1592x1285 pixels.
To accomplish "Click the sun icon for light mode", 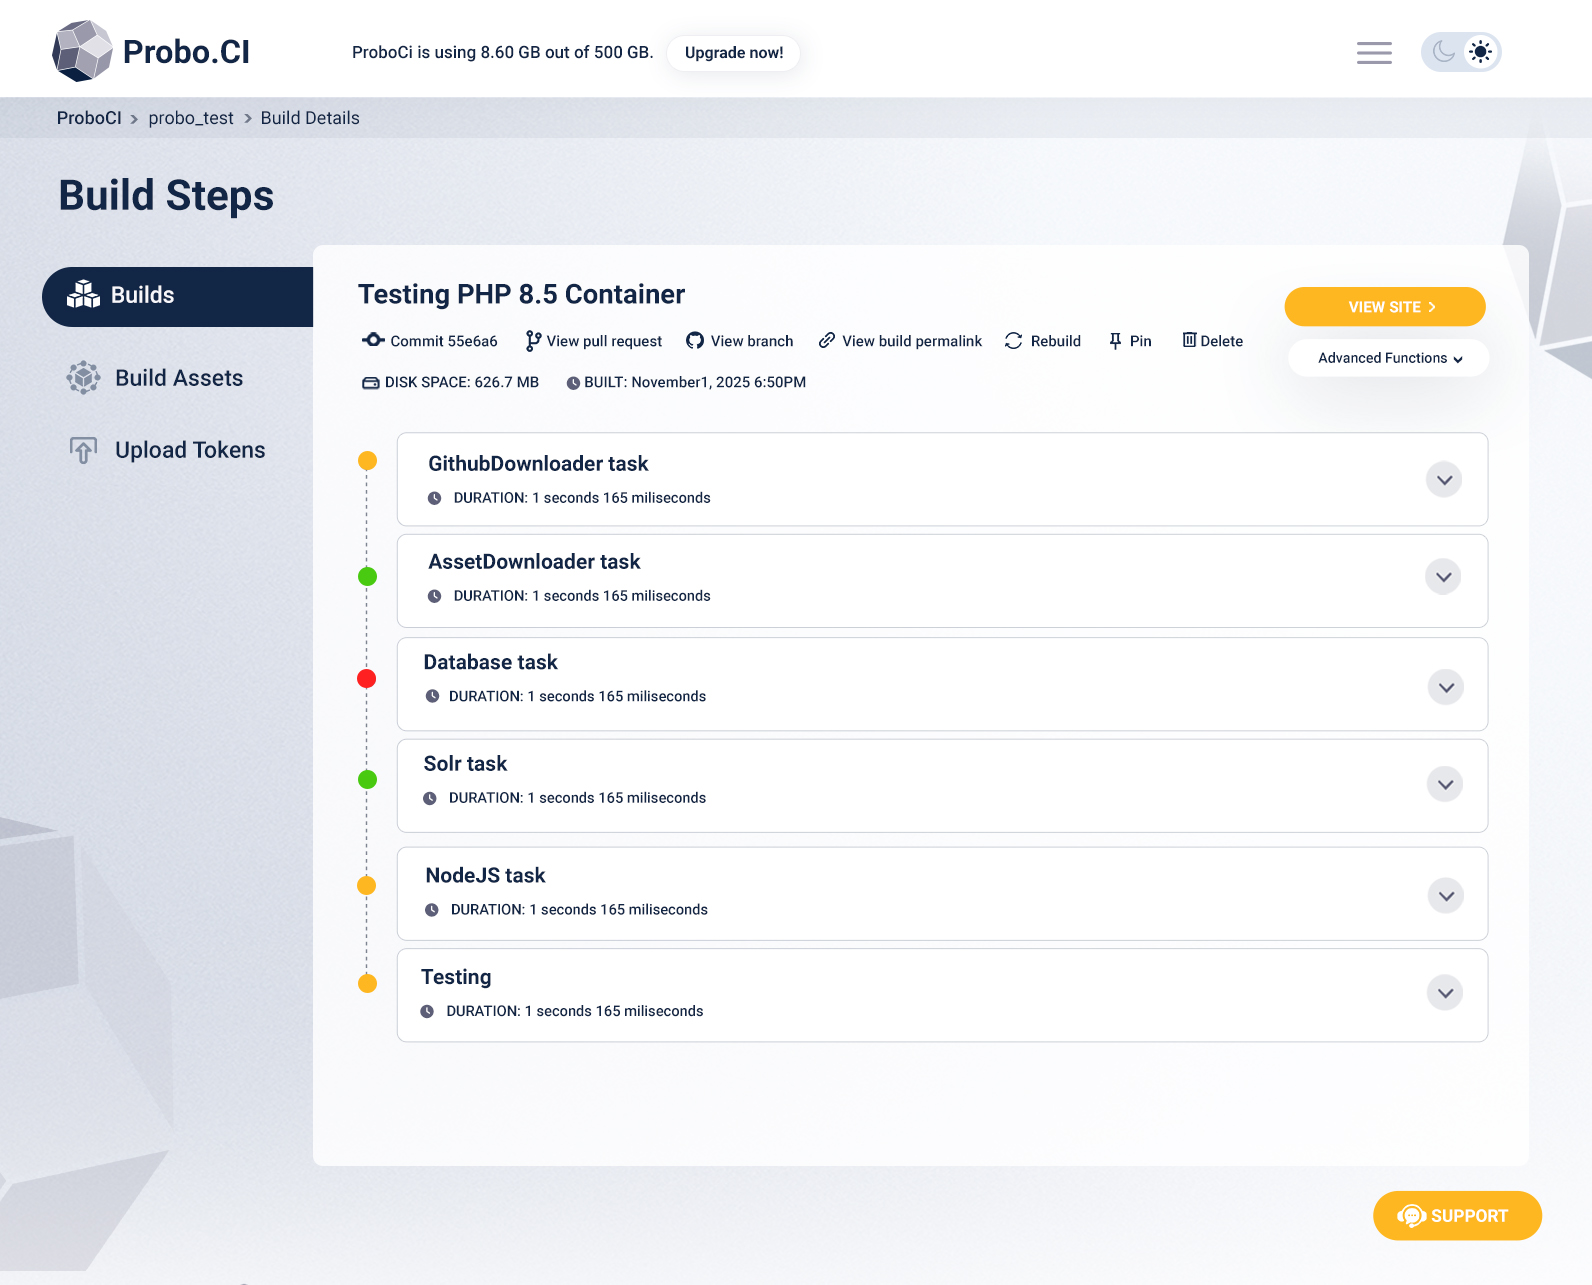I will click(x=1480, y=52).
